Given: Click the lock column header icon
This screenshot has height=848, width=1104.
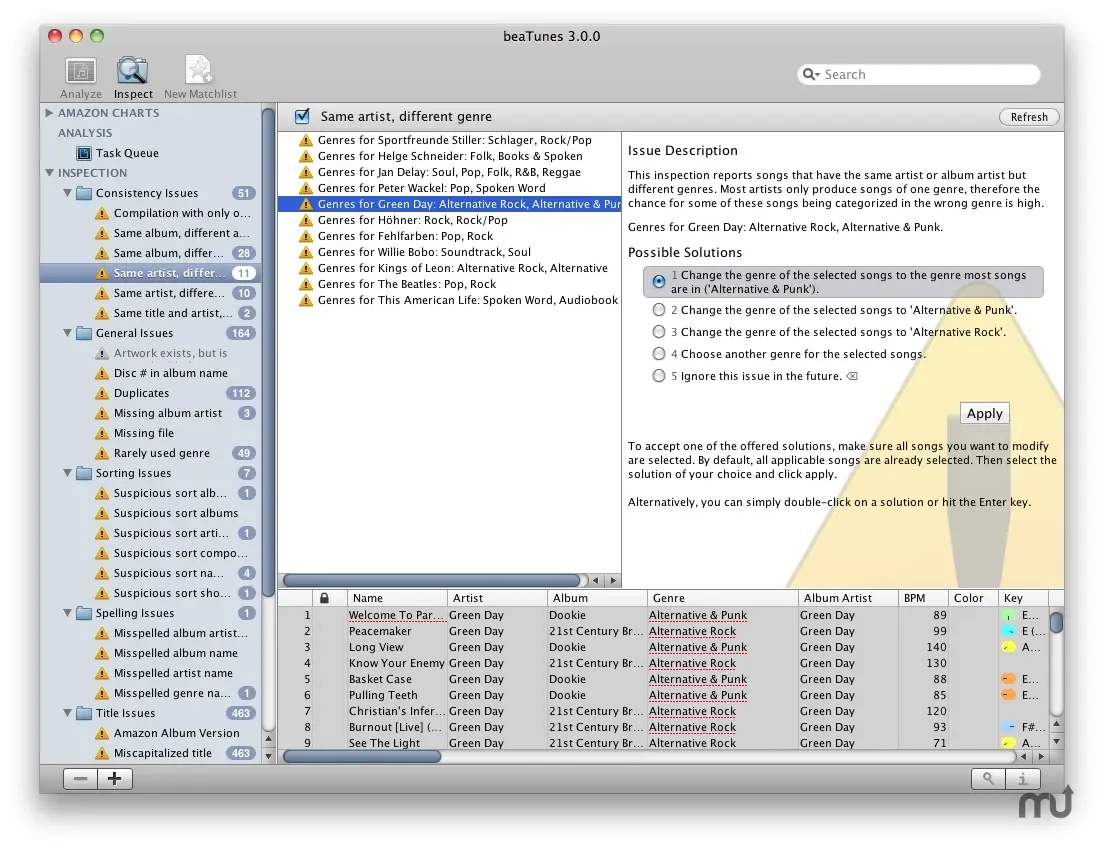Looking at the screenshot, I should click(324, 598).
